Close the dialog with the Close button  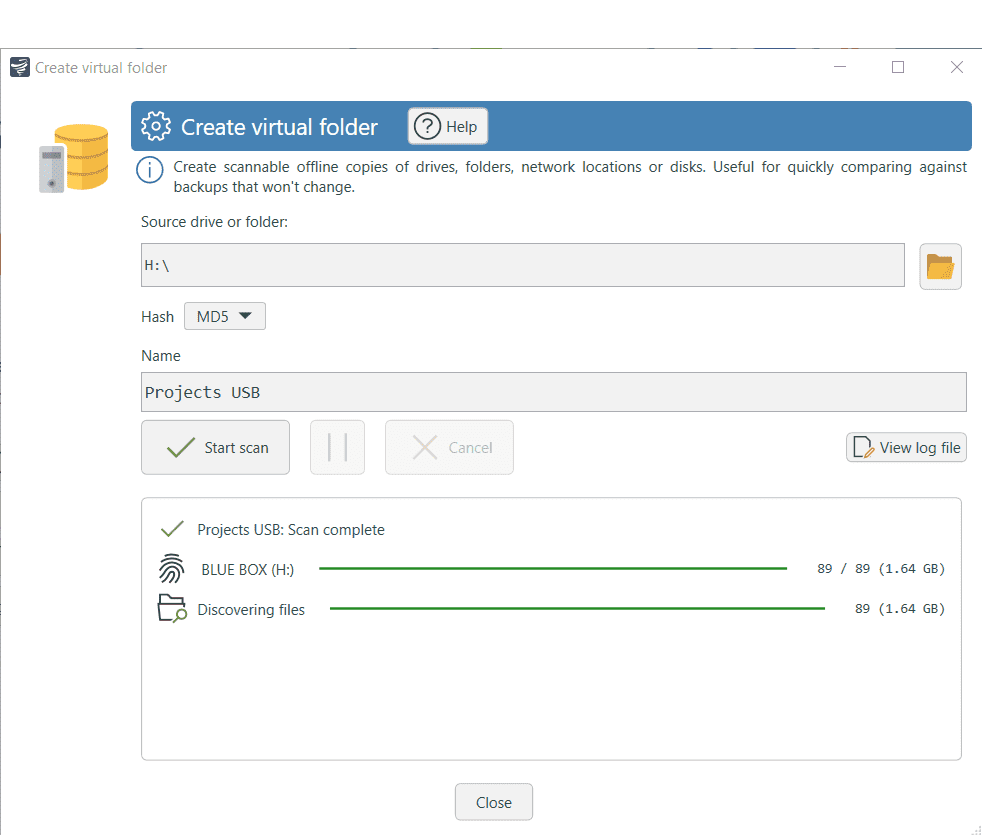494,802
